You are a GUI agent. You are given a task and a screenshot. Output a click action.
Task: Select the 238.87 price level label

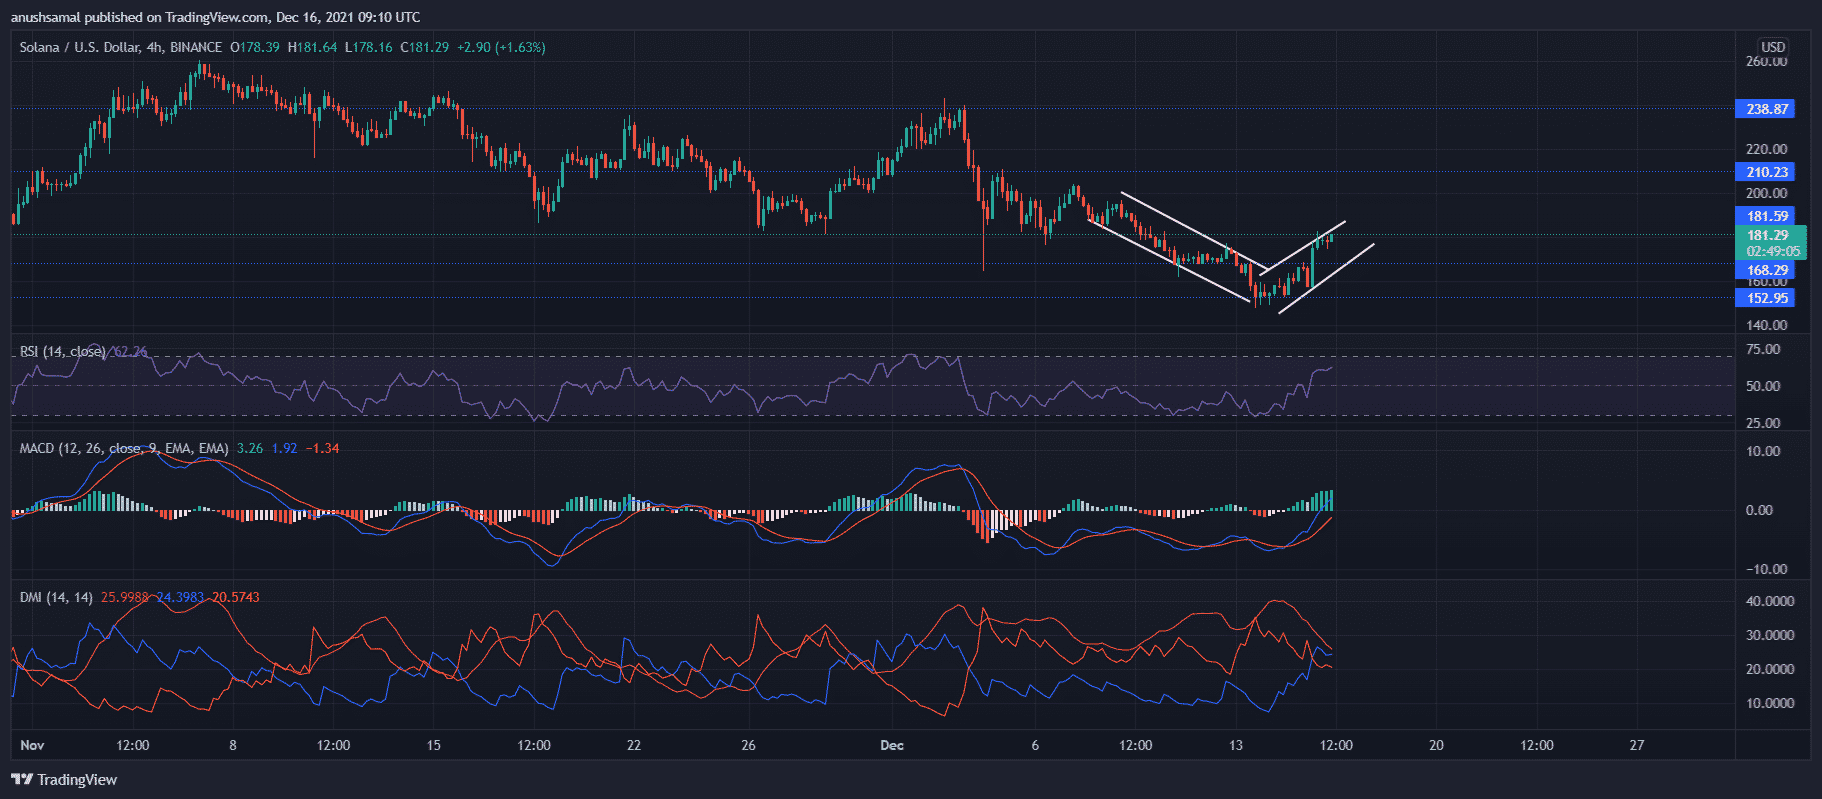point(1766,109)
